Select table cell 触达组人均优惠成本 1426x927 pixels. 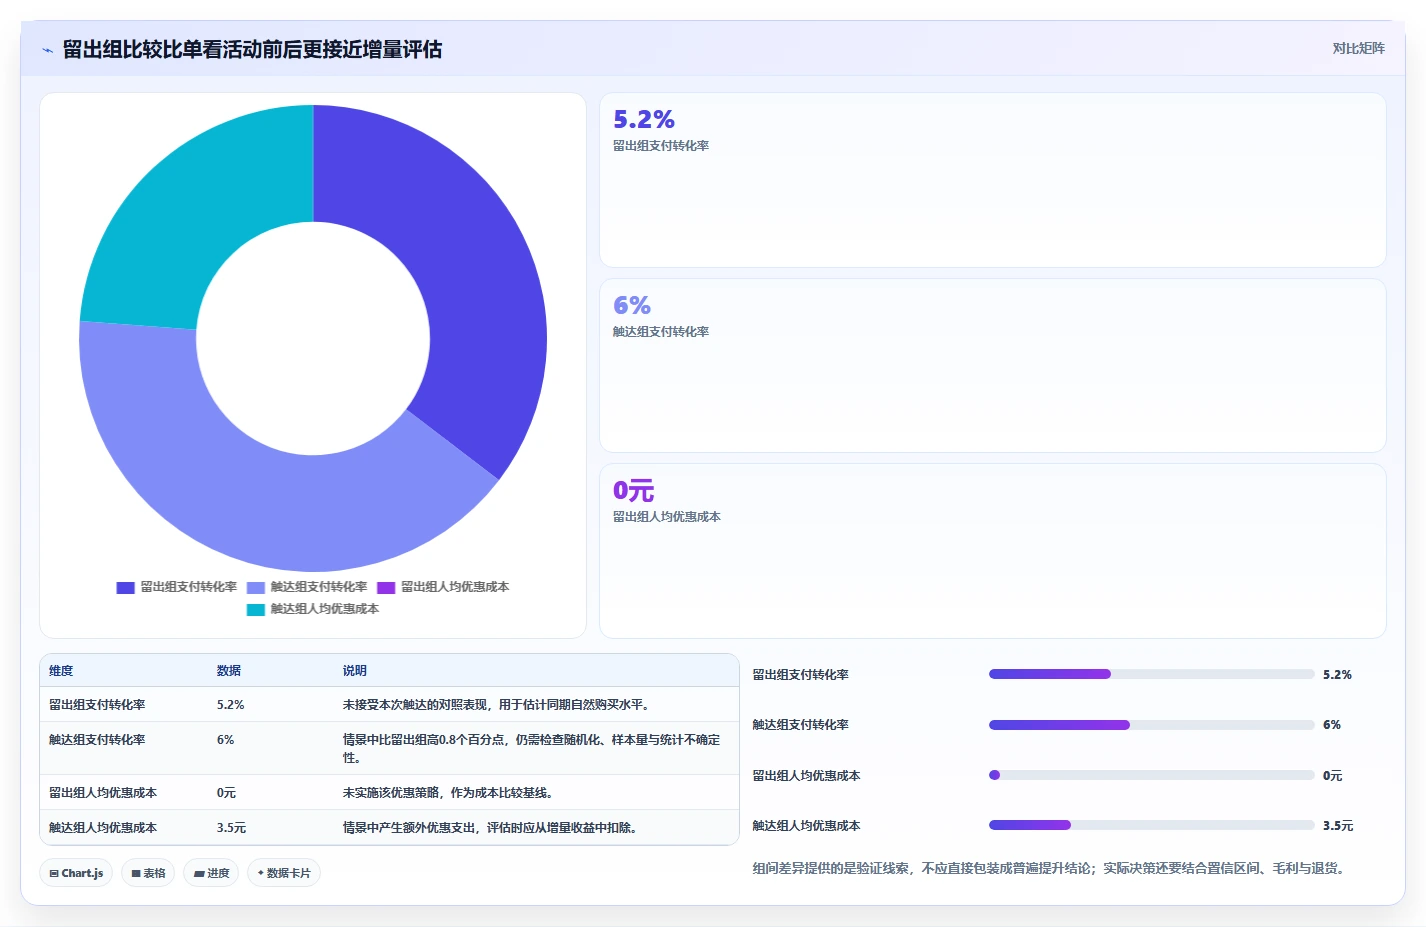(103, 828)
